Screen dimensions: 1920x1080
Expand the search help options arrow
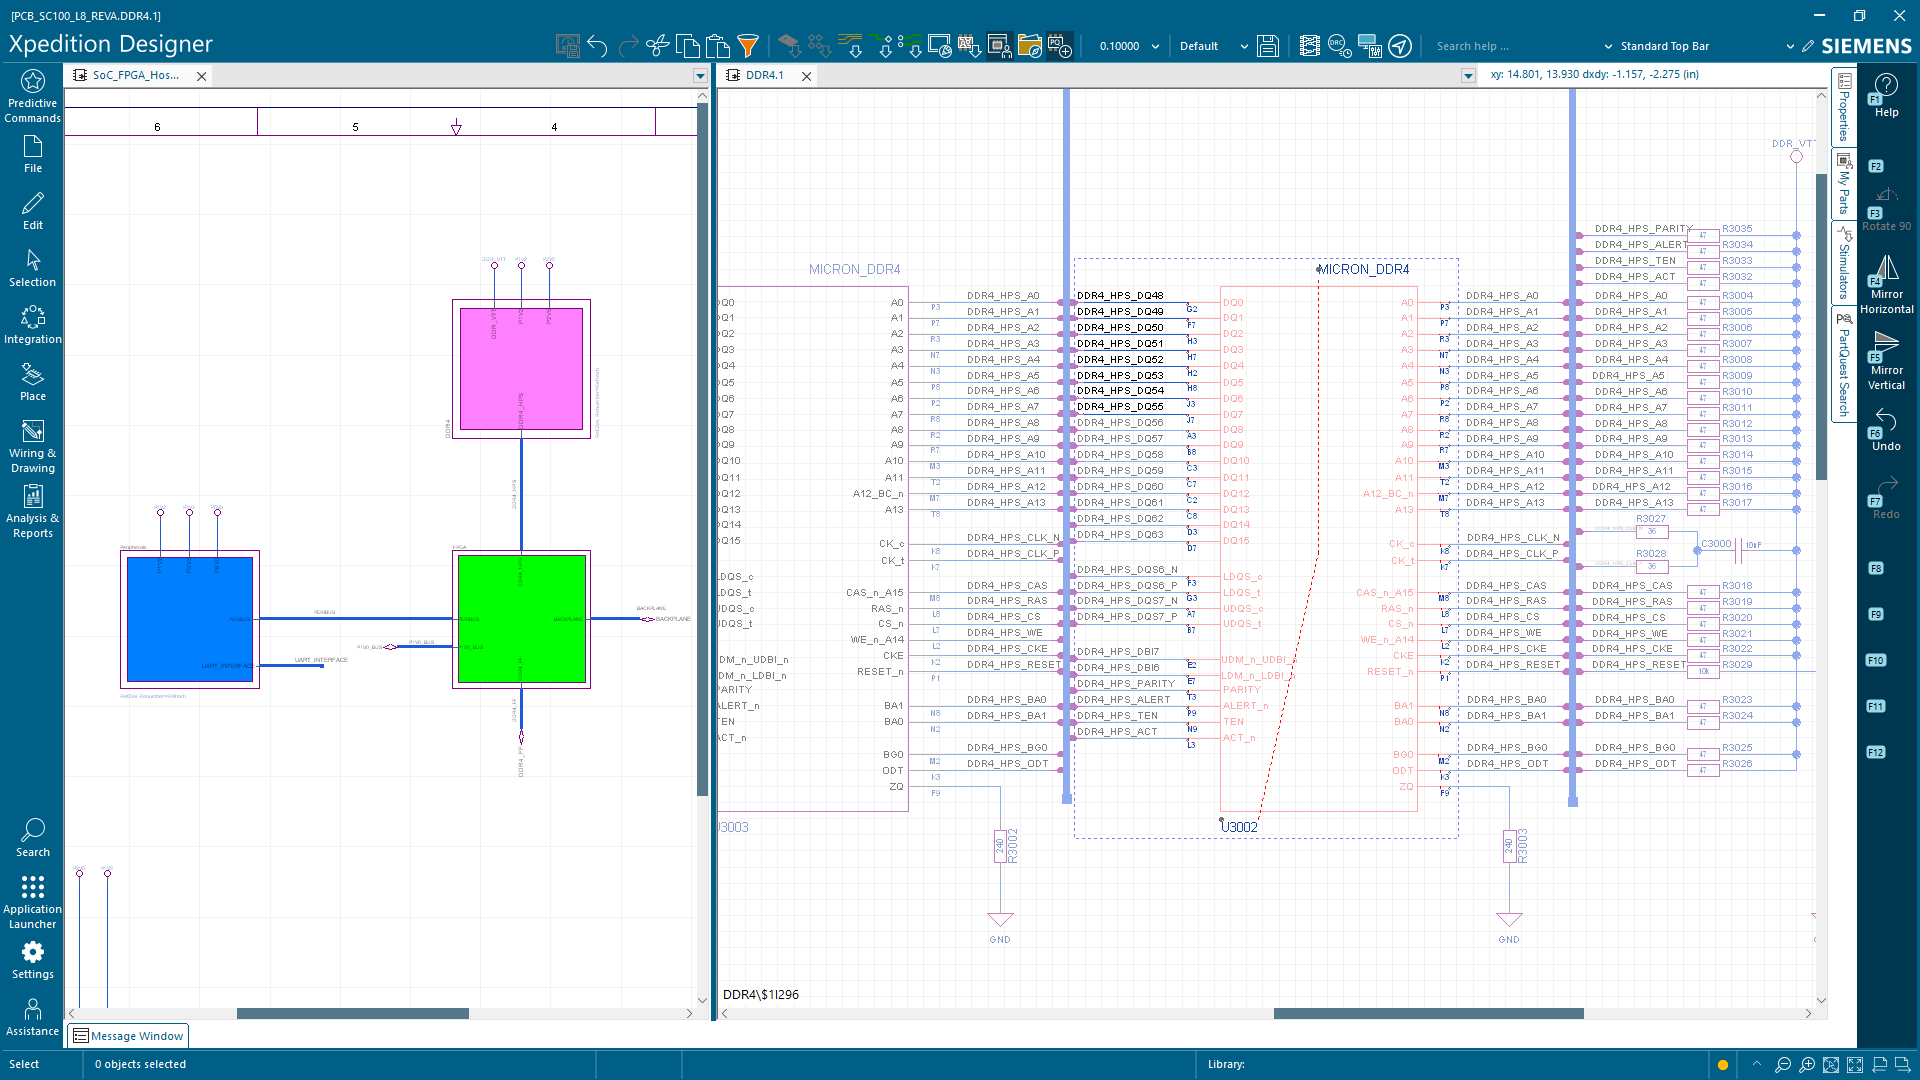(1608, 46)
